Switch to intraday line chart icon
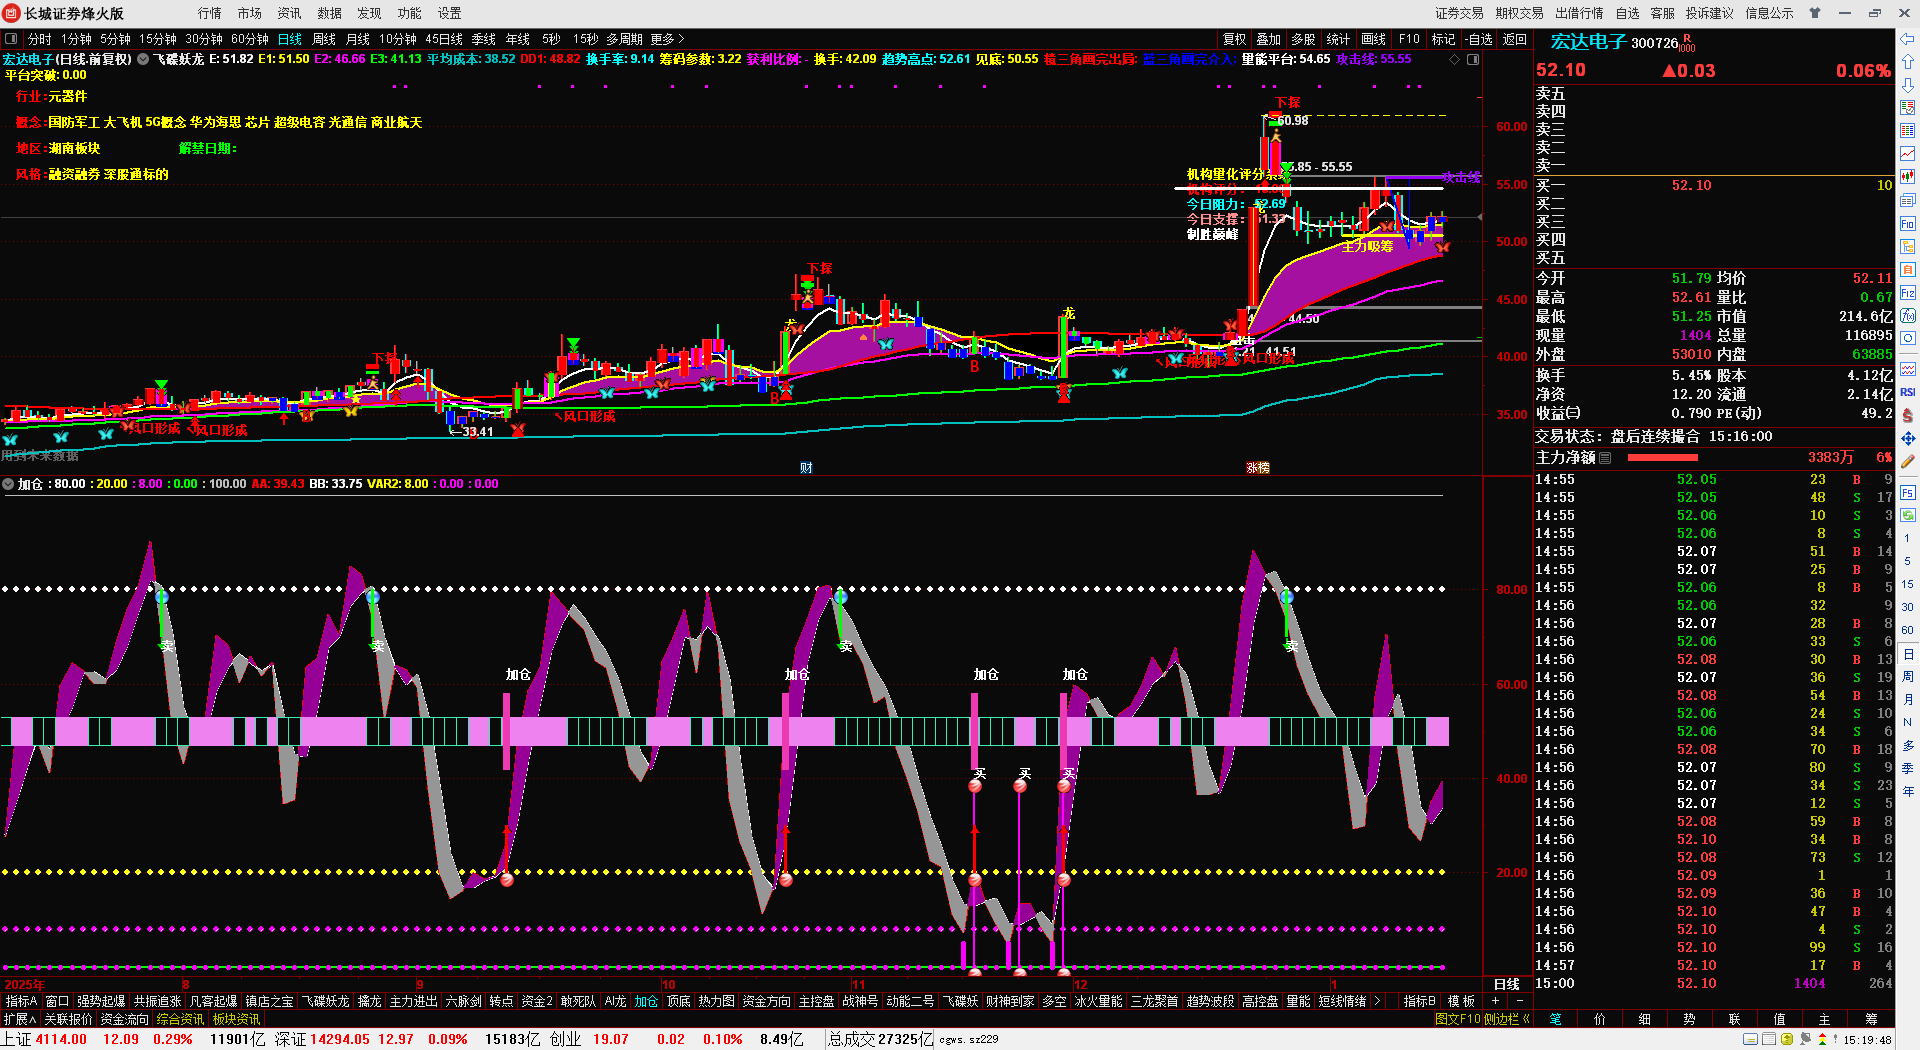The height and width of the screenshot is (1050, 1920). pos(1908,153)
